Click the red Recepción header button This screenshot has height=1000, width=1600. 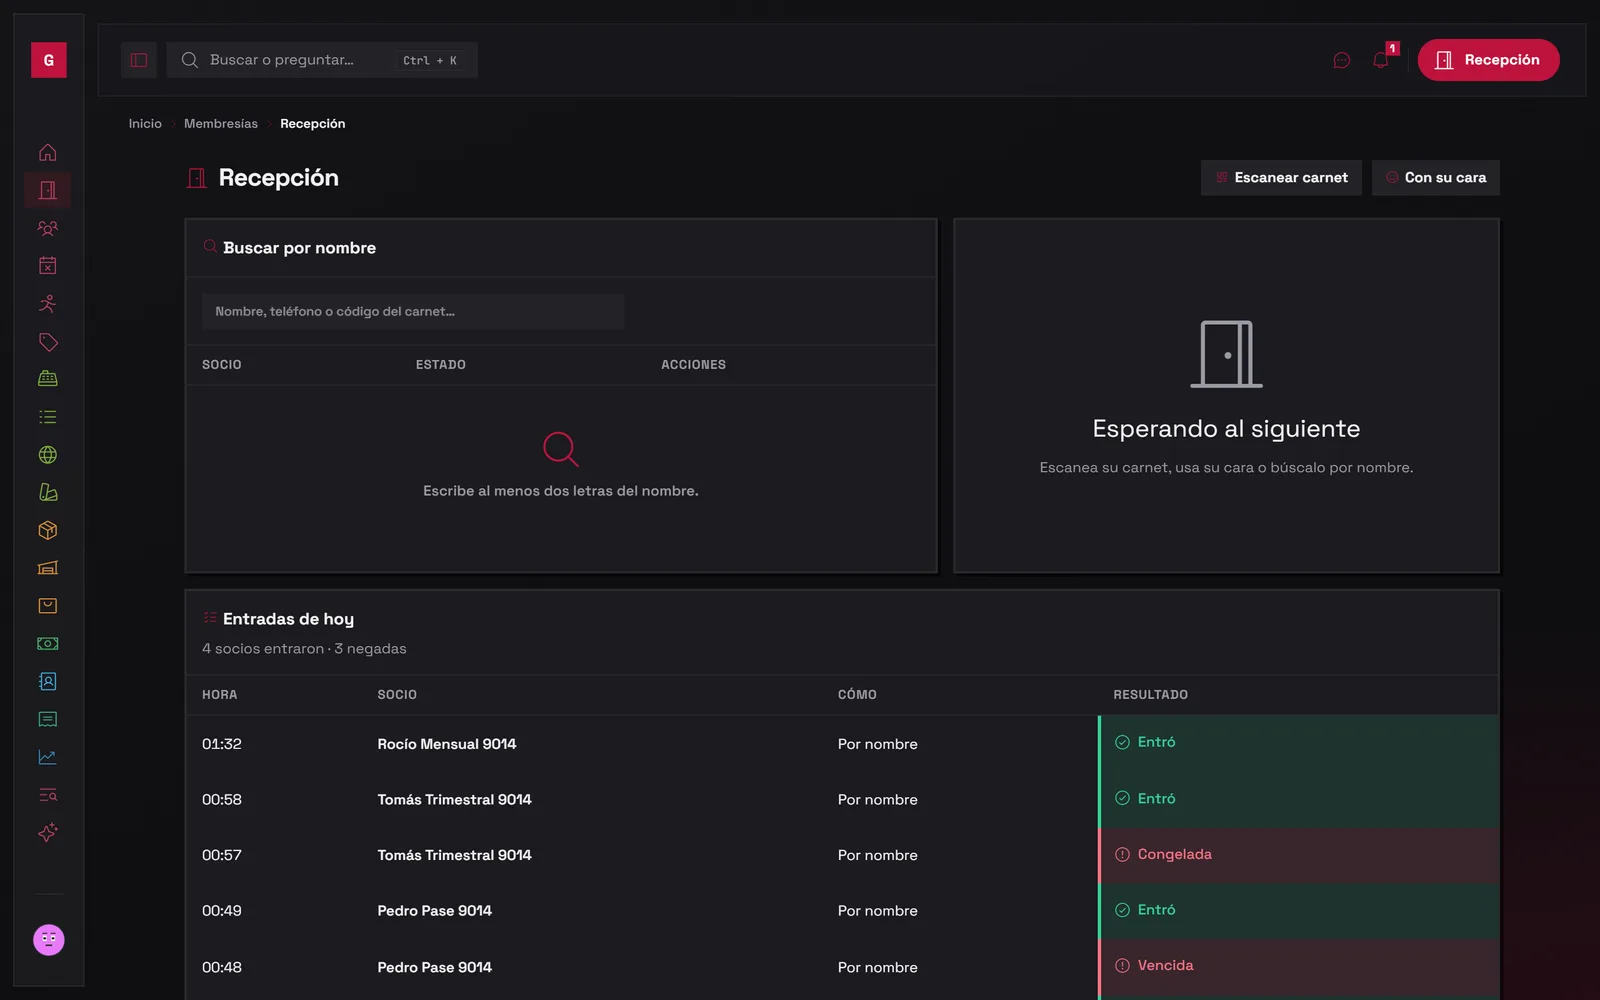[x=1488, y=60]
